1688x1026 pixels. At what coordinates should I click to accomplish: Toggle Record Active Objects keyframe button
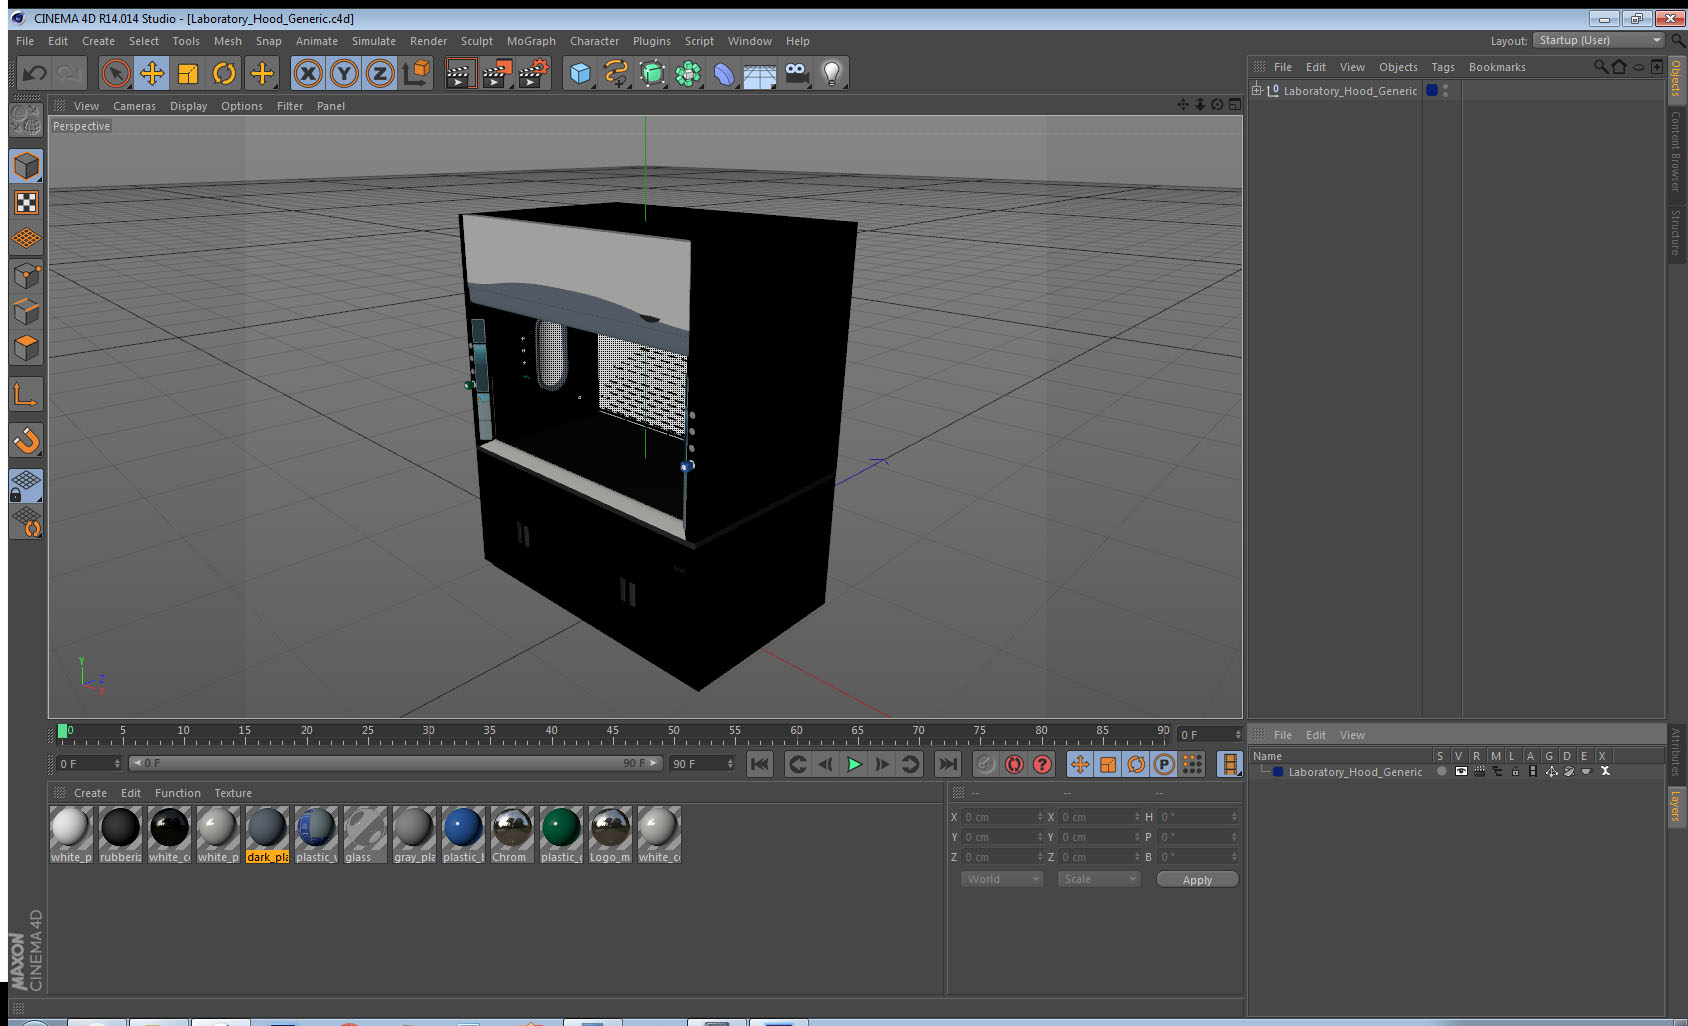986,764
